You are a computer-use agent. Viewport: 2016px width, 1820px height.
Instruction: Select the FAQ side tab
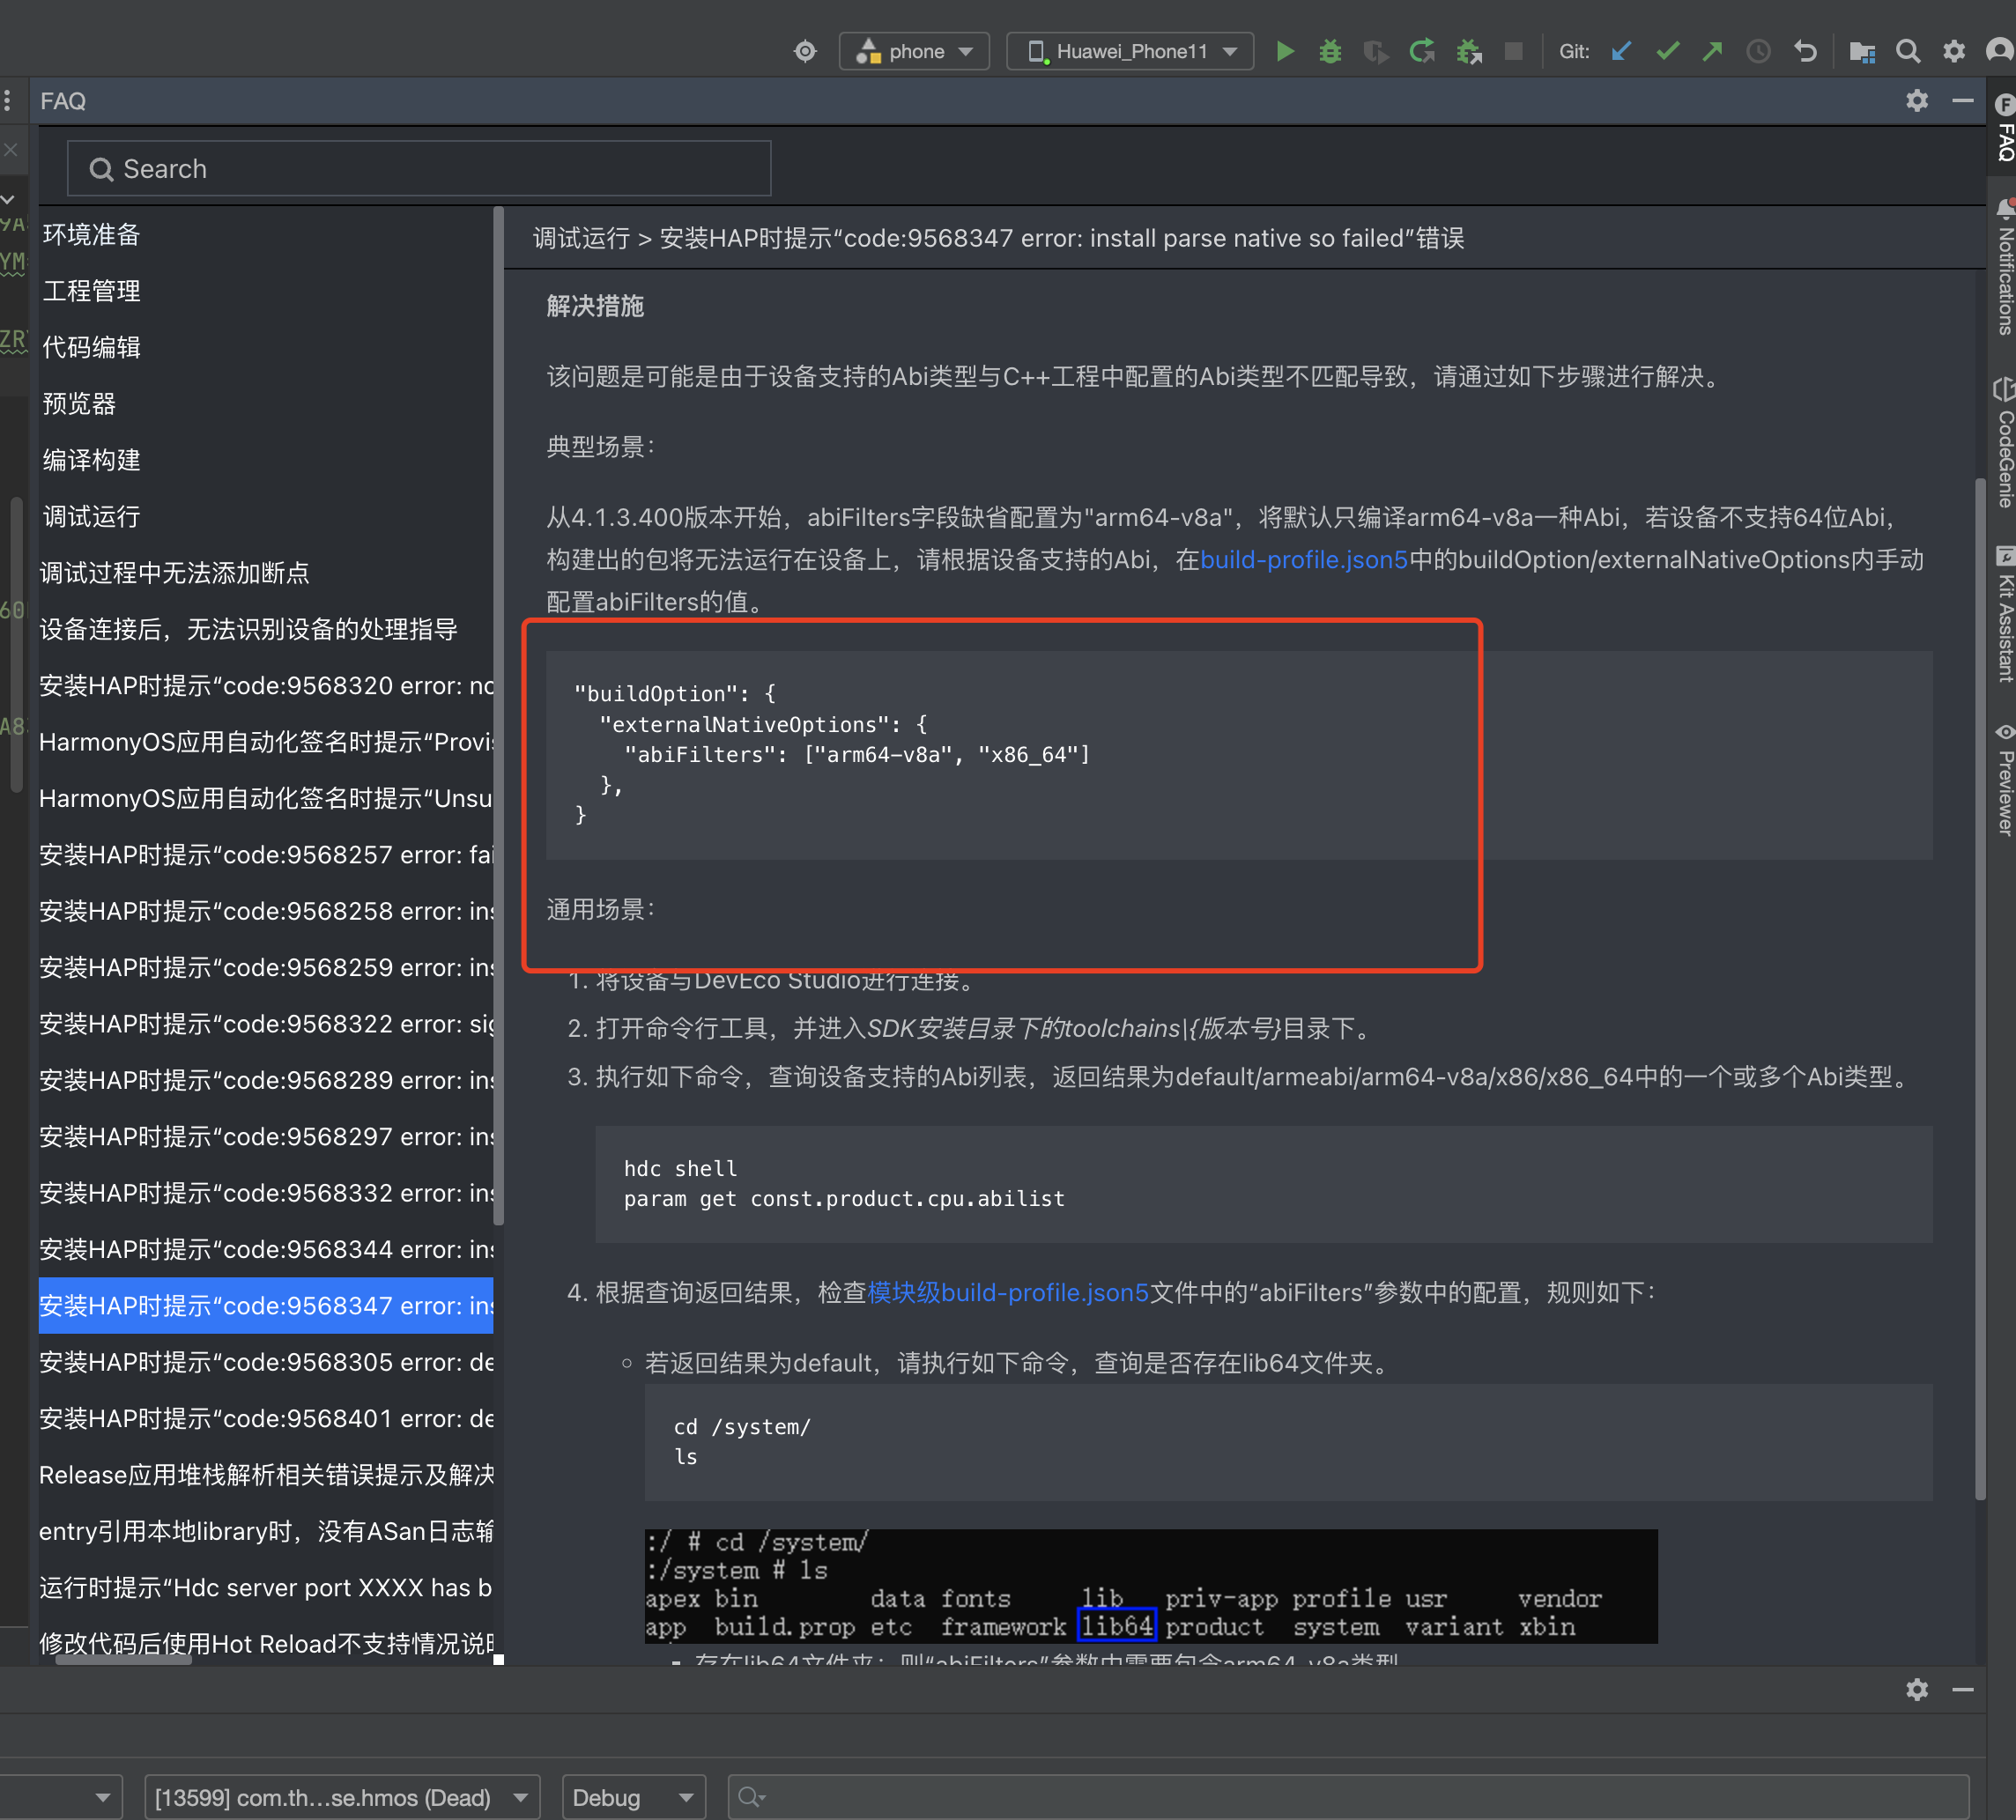pos(2004,127)
